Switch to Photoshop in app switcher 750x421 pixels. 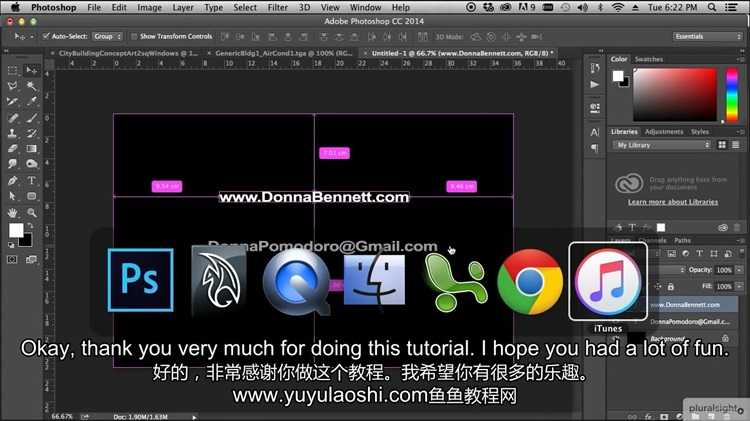[141, 280]
